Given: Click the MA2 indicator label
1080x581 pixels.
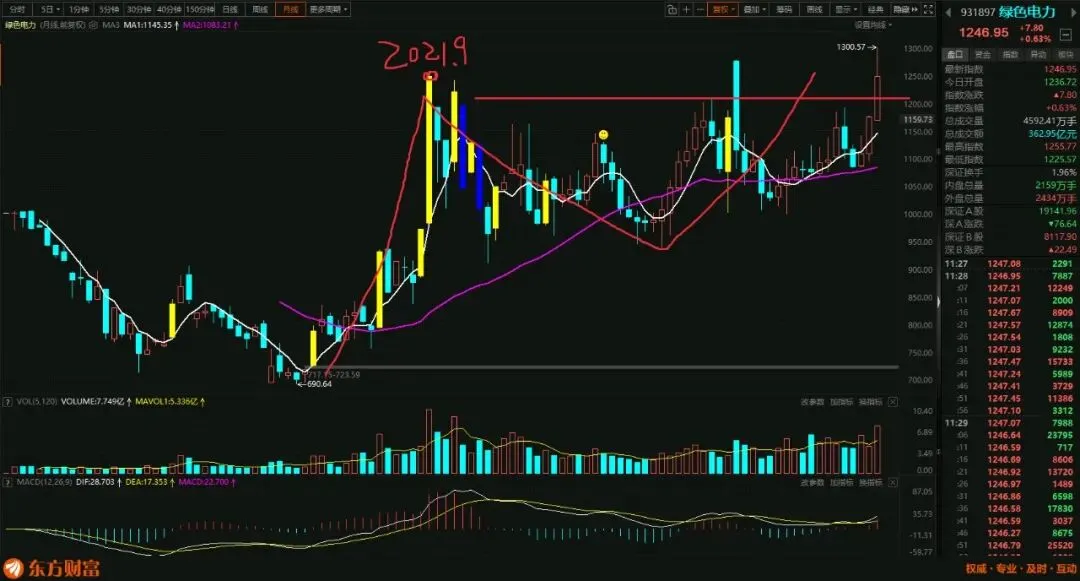Looking at the screenshot, I should click(211, 25).
